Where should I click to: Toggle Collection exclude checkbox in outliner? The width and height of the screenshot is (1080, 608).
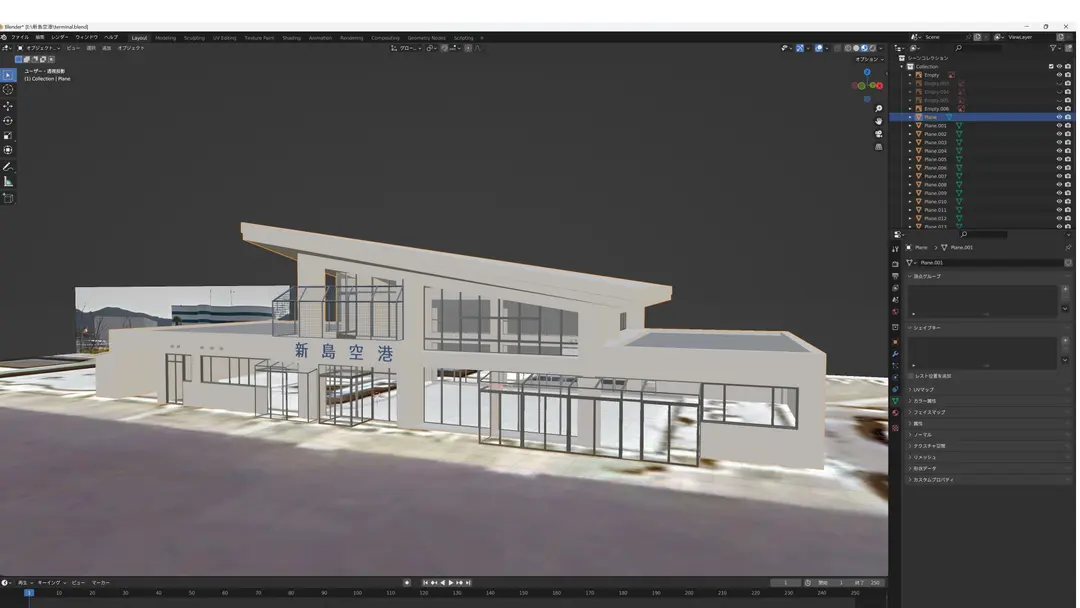(x=1051, y=67)
